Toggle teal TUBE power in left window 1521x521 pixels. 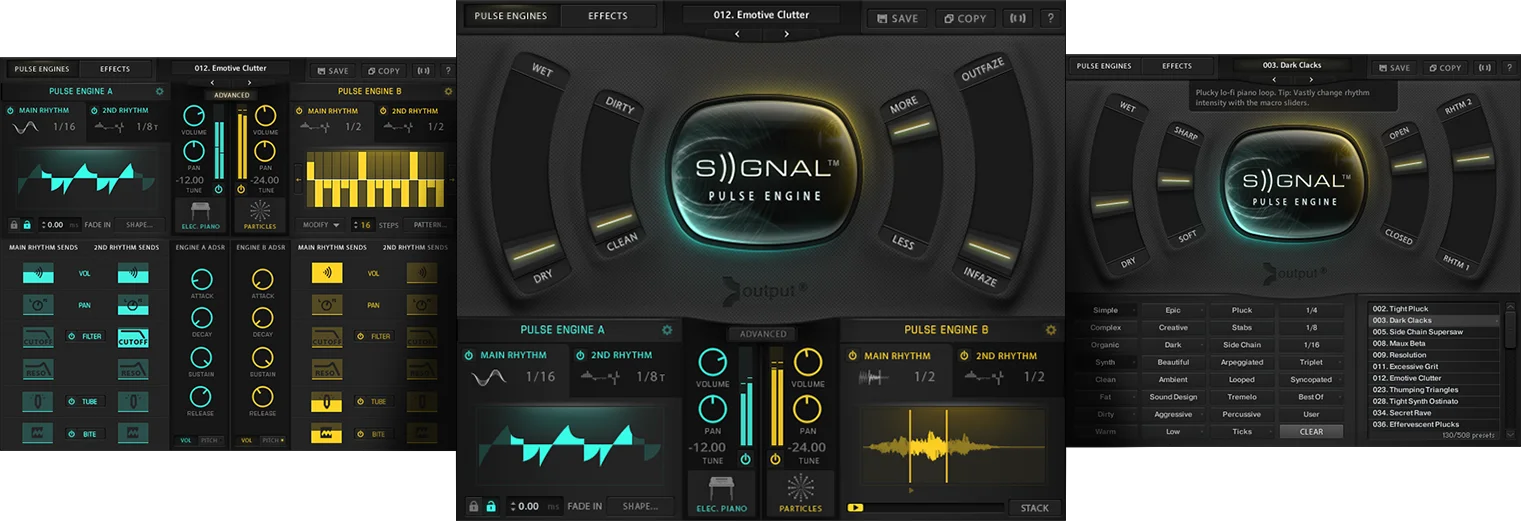[72, 401]
